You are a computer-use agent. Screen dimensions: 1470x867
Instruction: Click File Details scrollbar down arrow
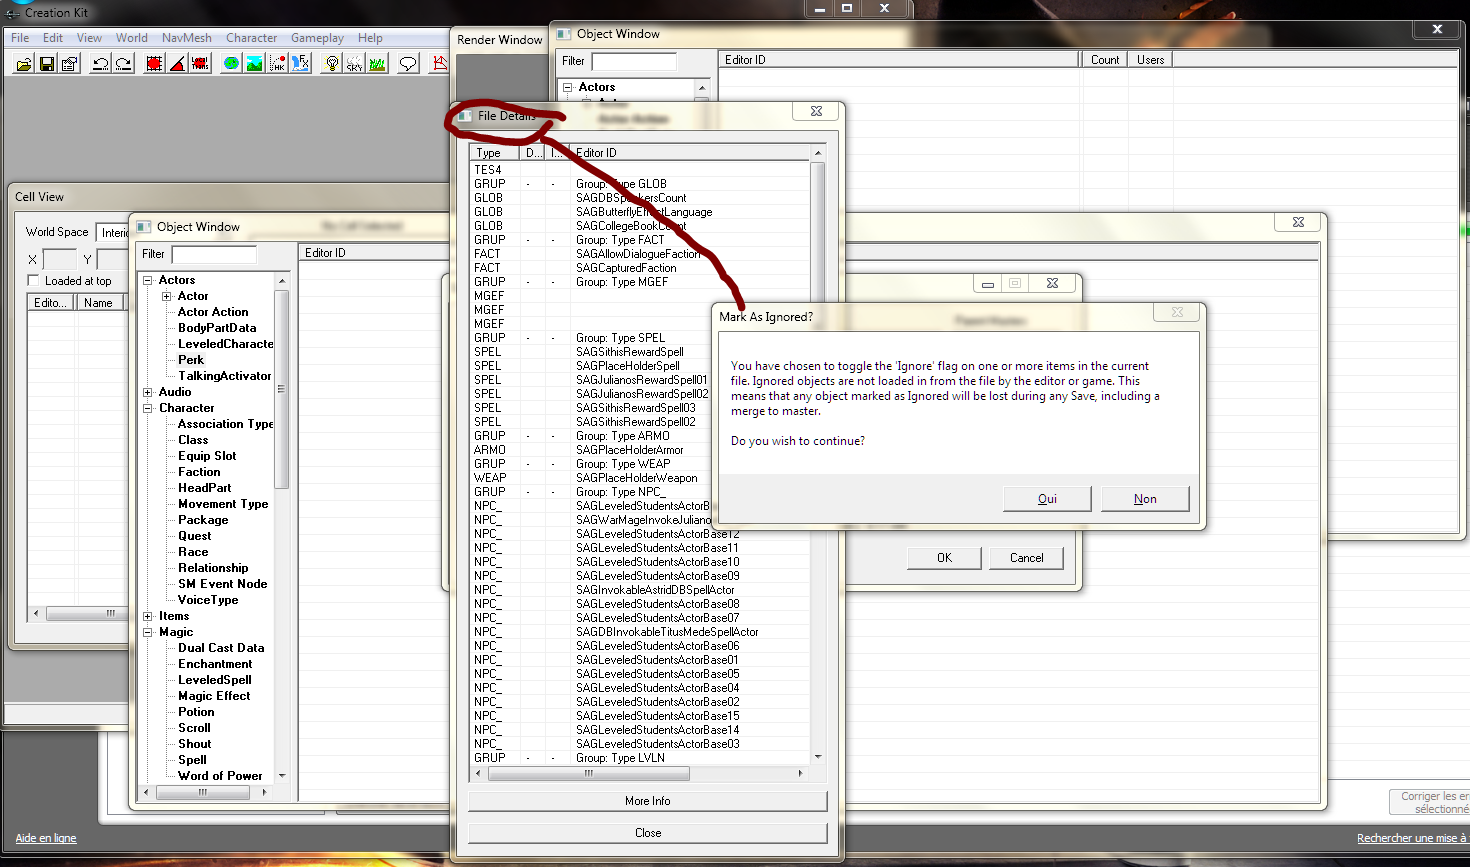click(818, 757)
